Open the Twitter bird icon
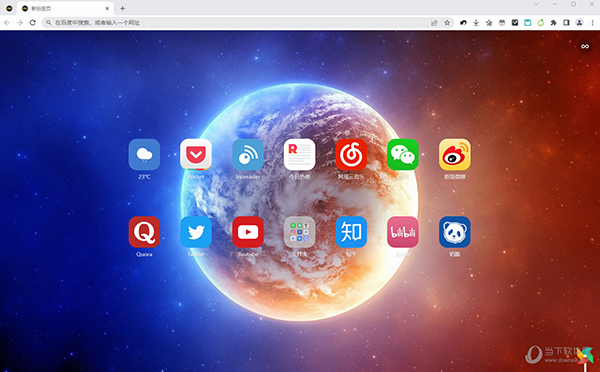This screenshot has height=372, width=600. (196, 232)
